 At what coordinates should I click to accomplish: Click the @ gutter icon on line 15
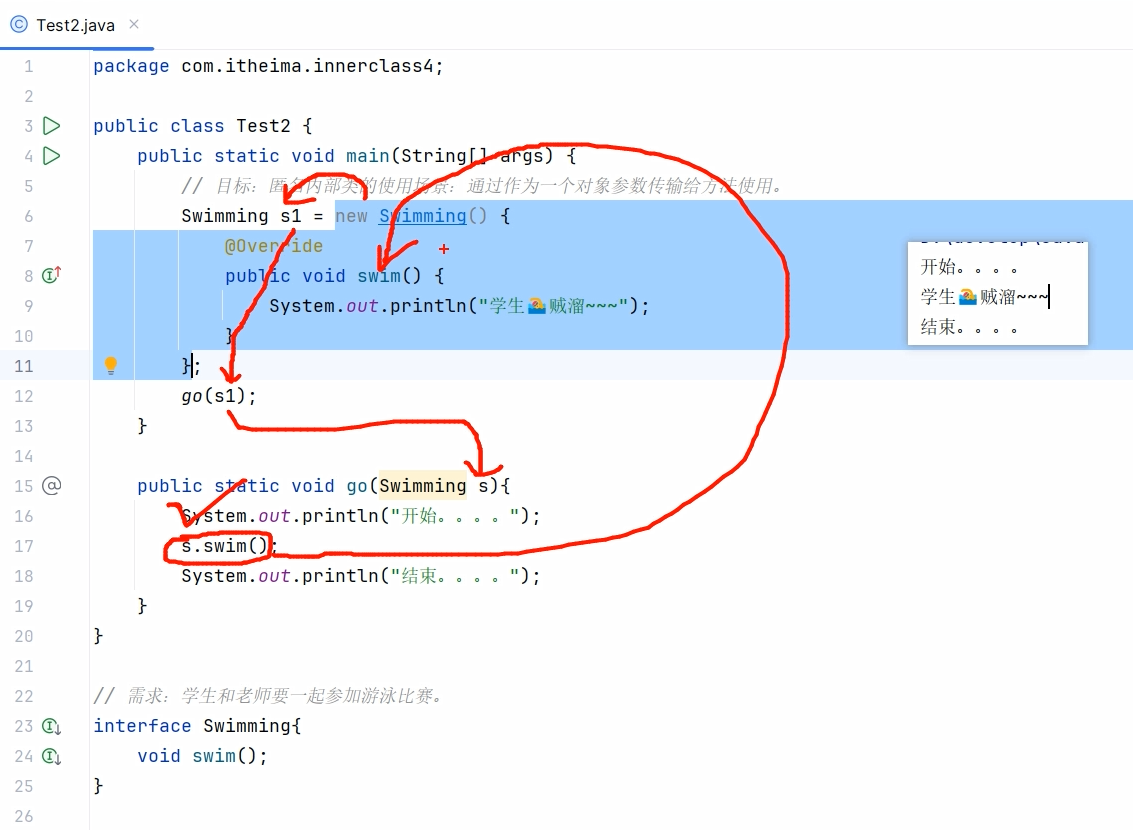tap(51, 485)
